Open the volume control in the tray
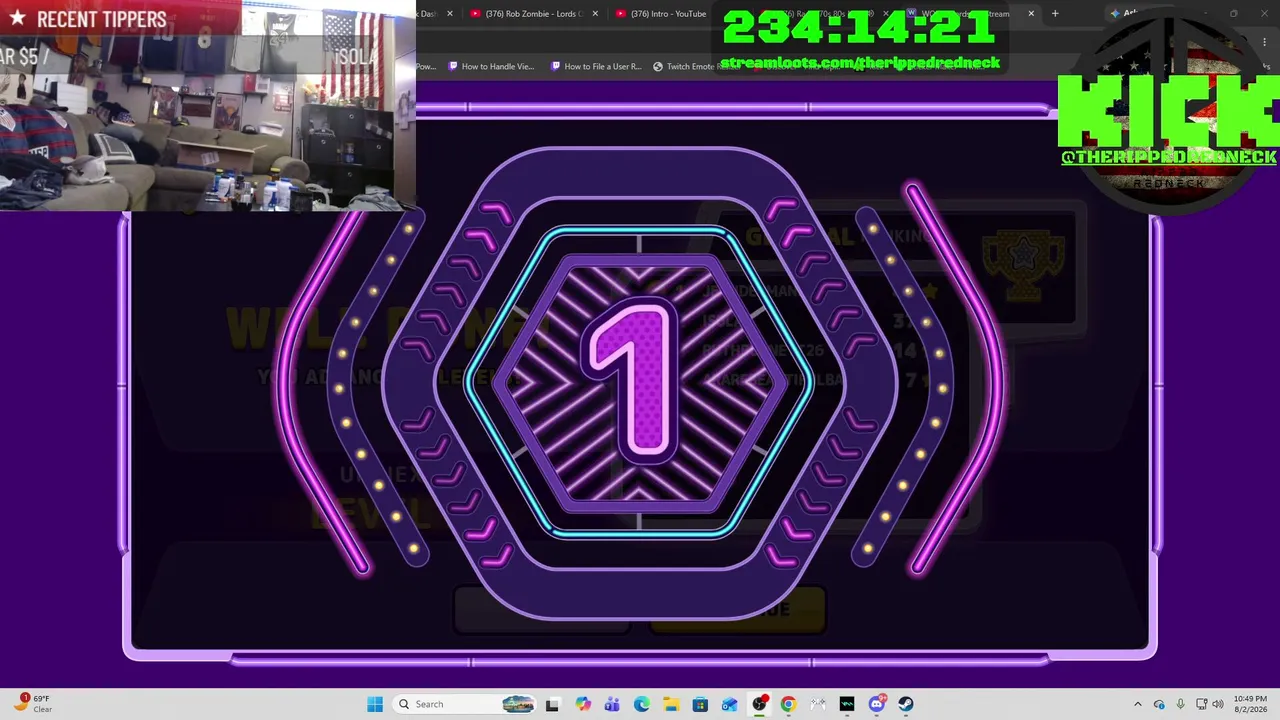 pos(1218,704)
